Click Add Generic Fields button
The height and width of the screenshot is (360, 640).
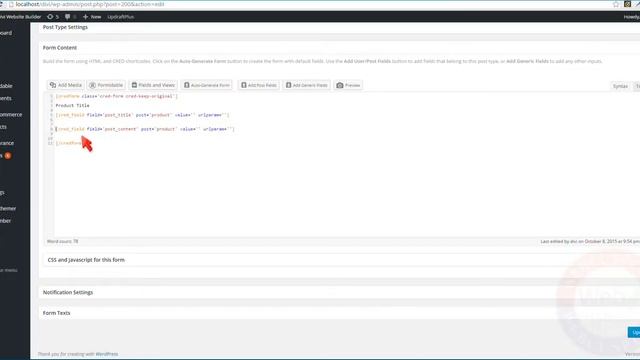[307, 85]
